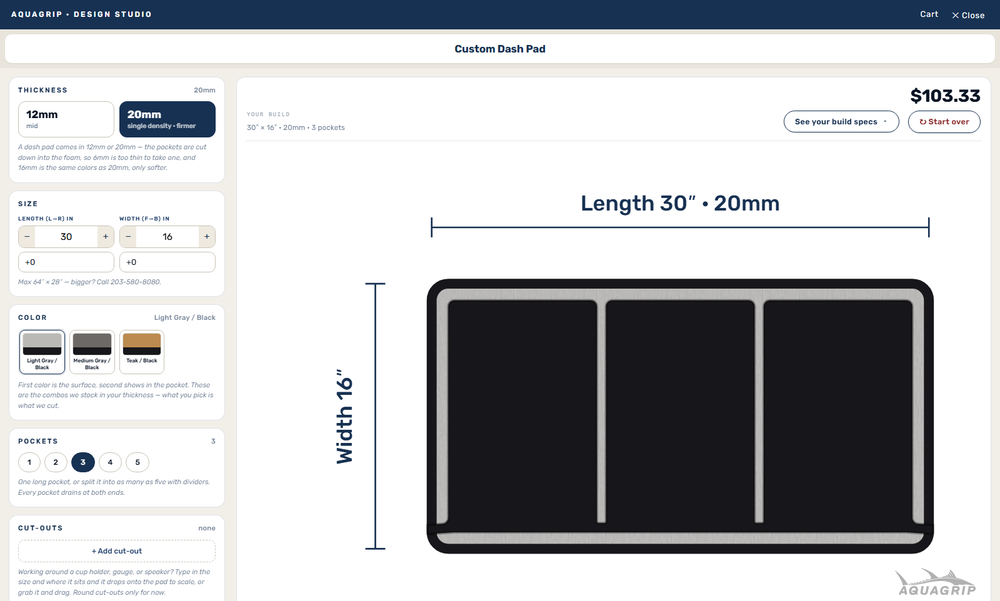Screen dimensions: 1000x601
Task: Set pockets to 2
Action: click(x=55, y=462)
